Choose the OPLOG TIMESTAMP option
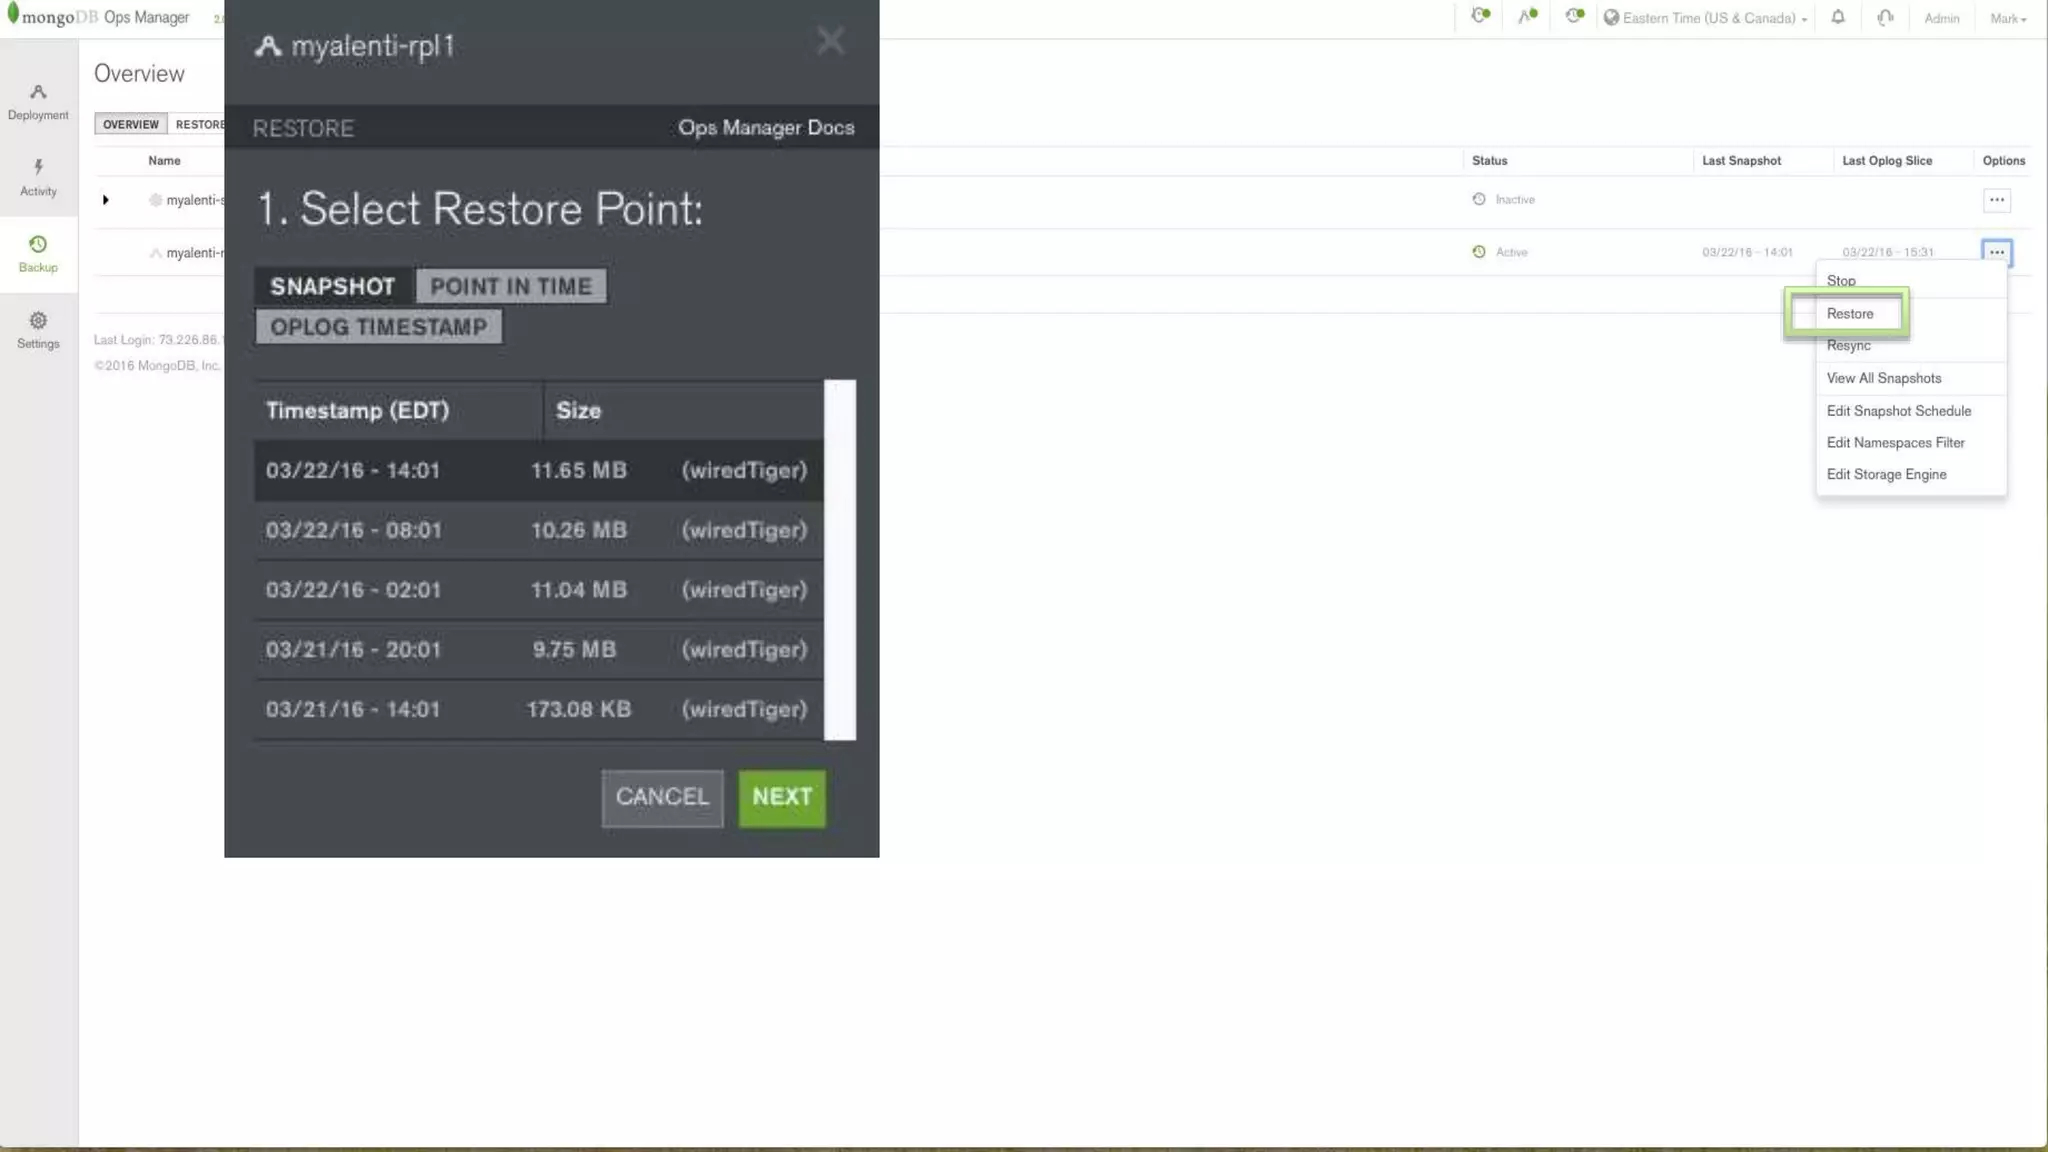The width and height of the screenshot is (2048, 1152). tap(378, 327)
